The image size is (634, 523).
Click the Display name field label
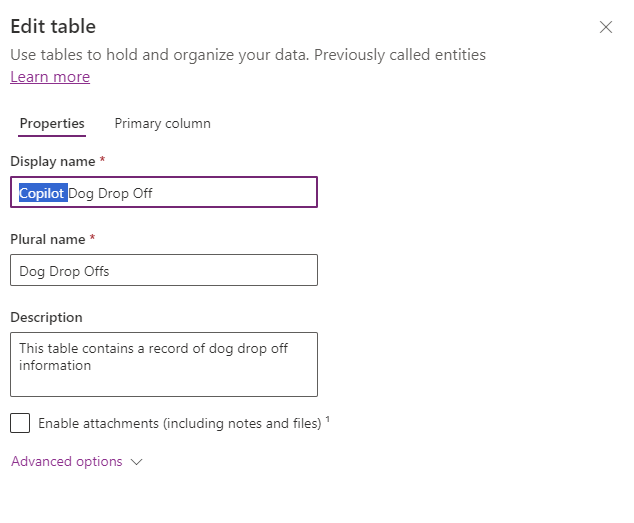pos(52,162)
